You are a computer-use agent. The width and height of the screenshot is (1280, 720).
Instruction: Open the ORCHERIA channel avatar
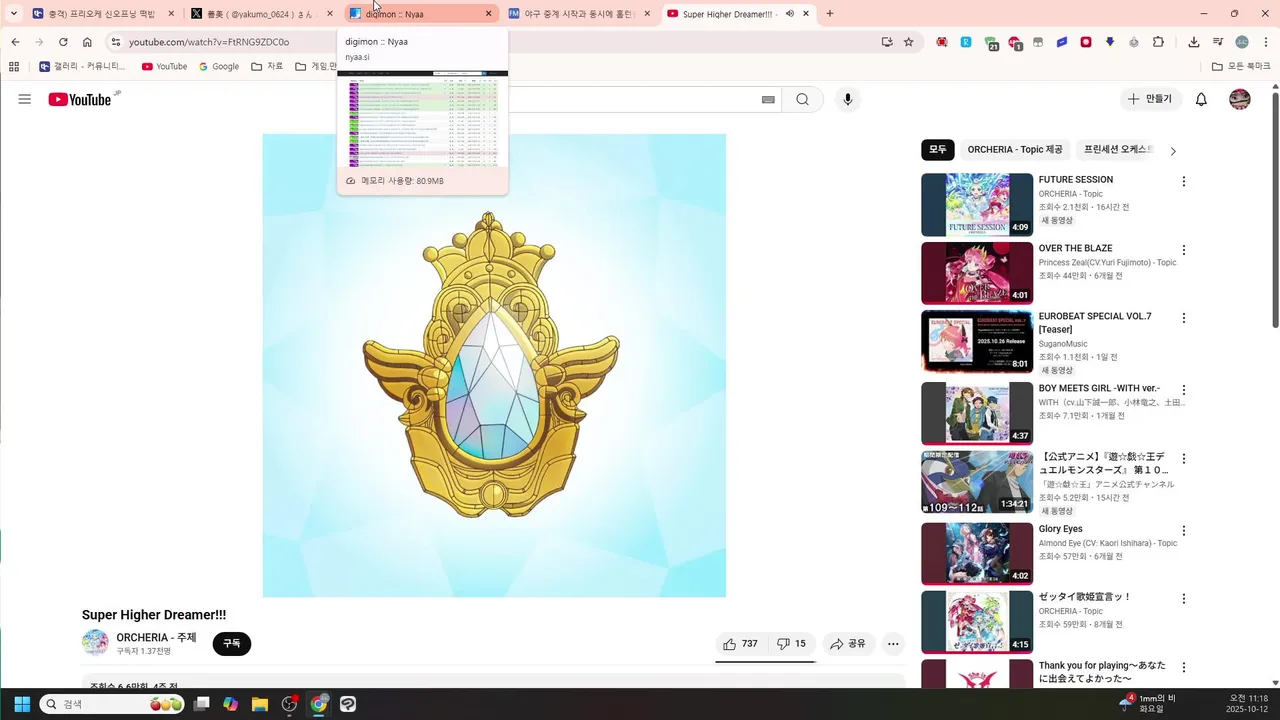(95, 643)
